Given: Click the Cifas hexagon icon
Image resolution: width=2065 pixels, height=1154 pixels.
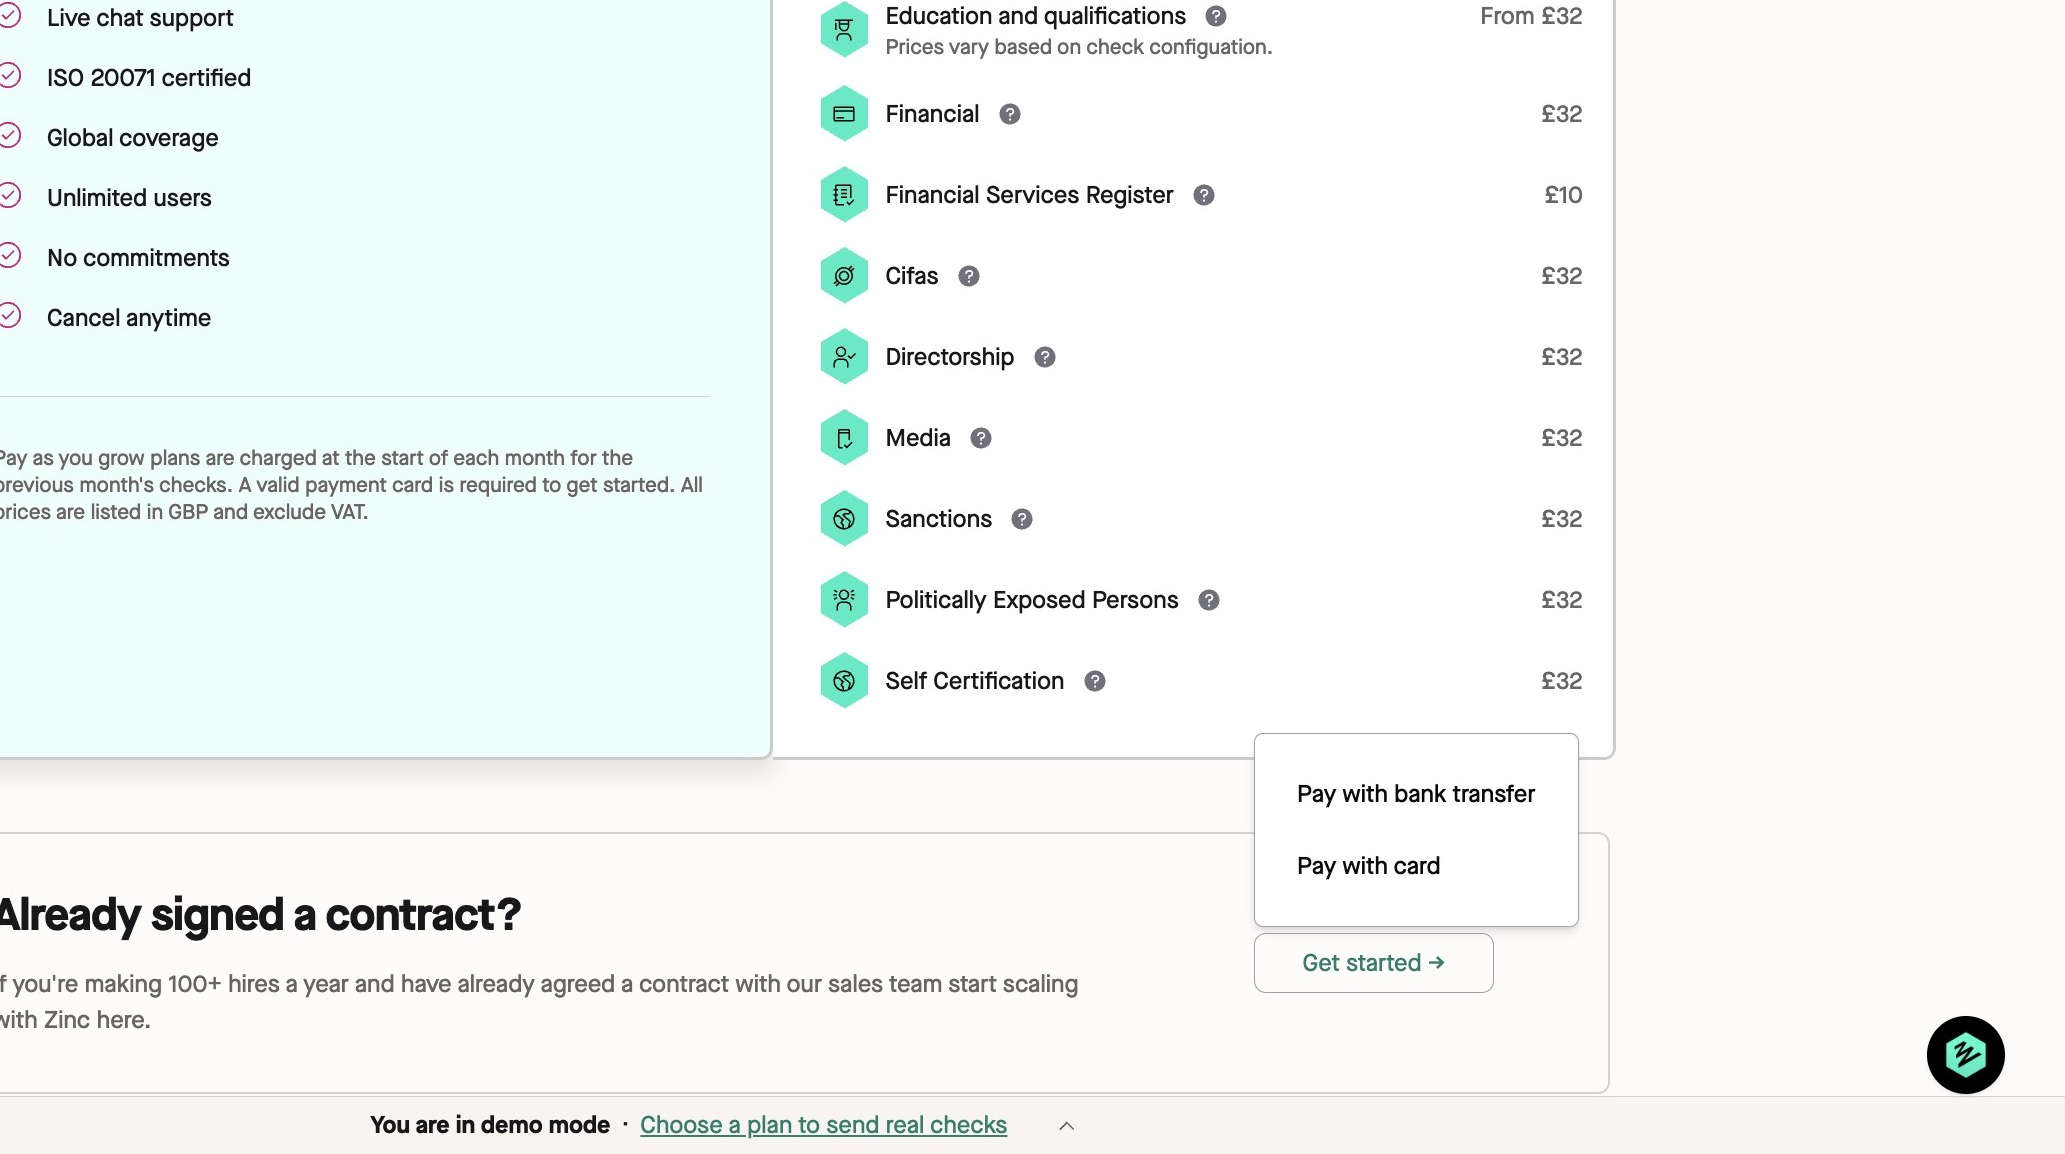Looking at the screenshot, I should (844, 276).
